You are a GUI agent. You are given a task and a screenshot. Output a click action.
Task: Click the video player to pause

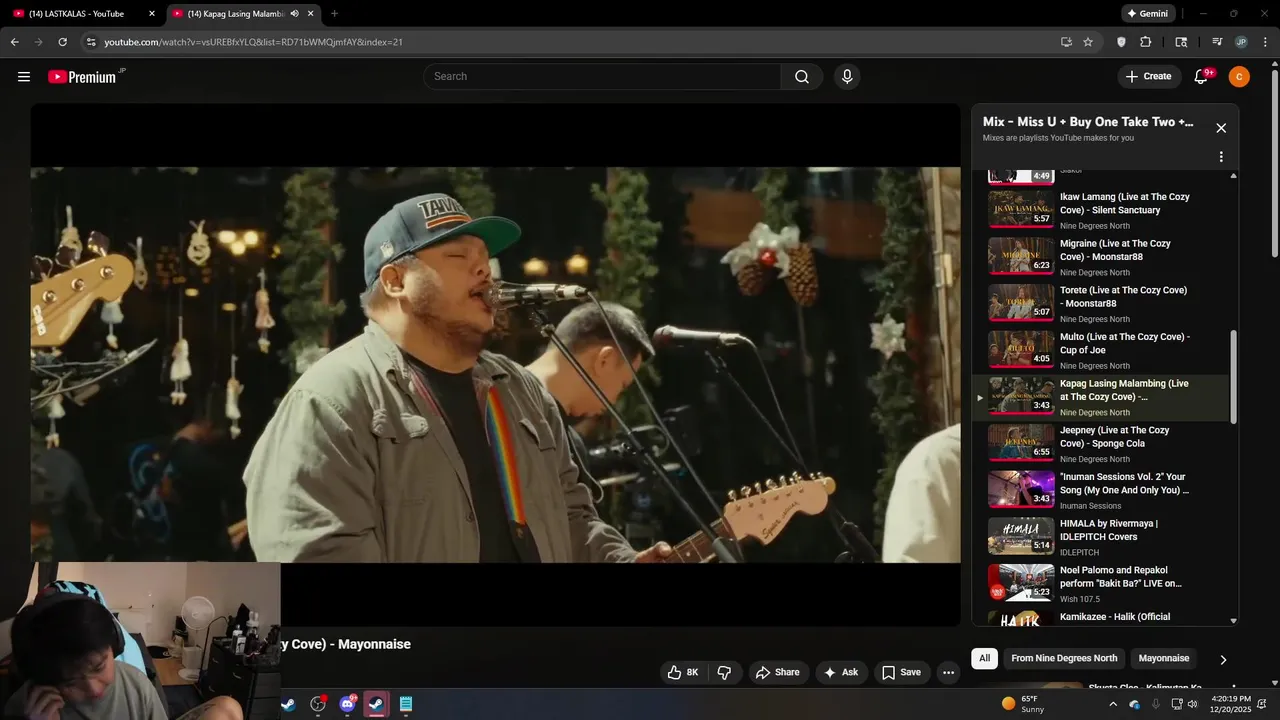[x=495, y=365]
